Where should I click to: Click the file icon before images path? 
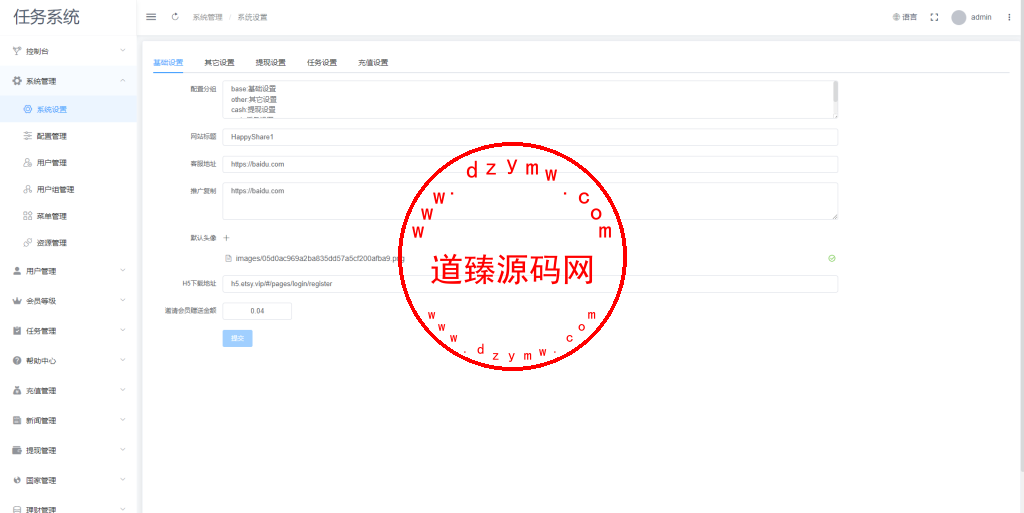(x=228, y=258)
